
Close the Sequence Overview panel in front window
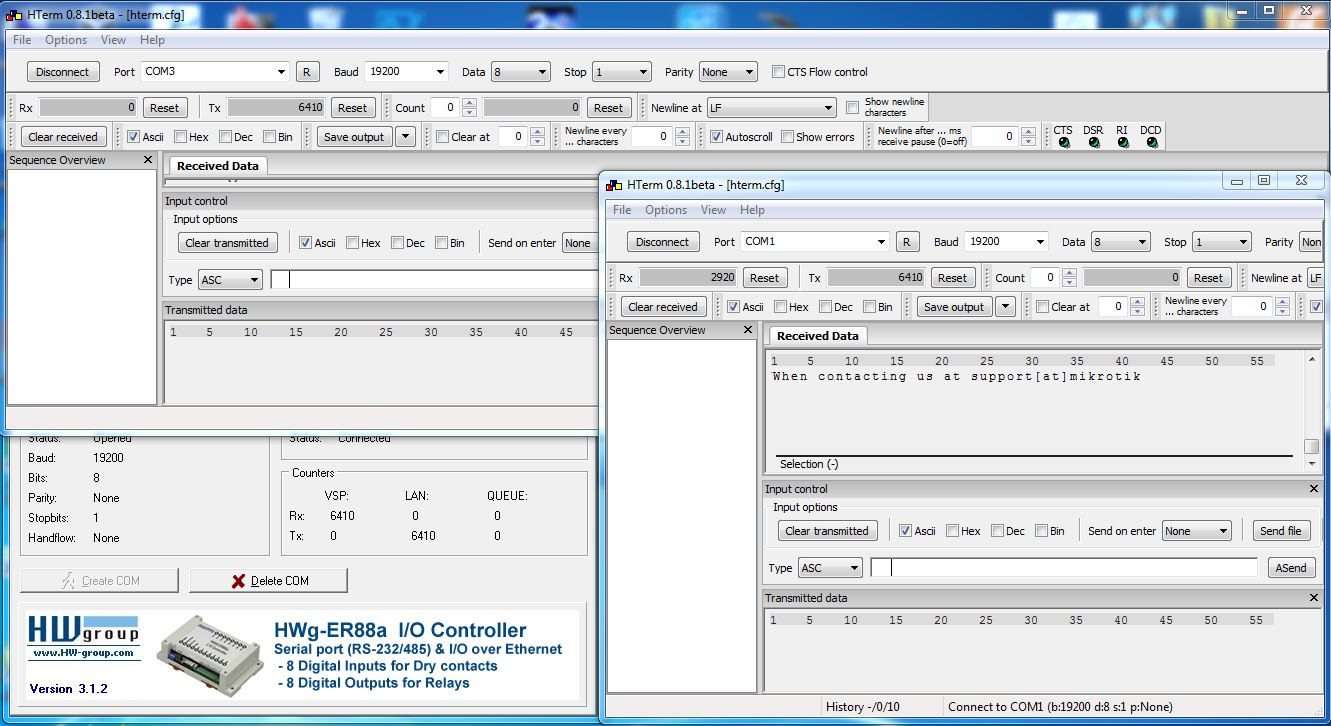[x=747, y=330]
